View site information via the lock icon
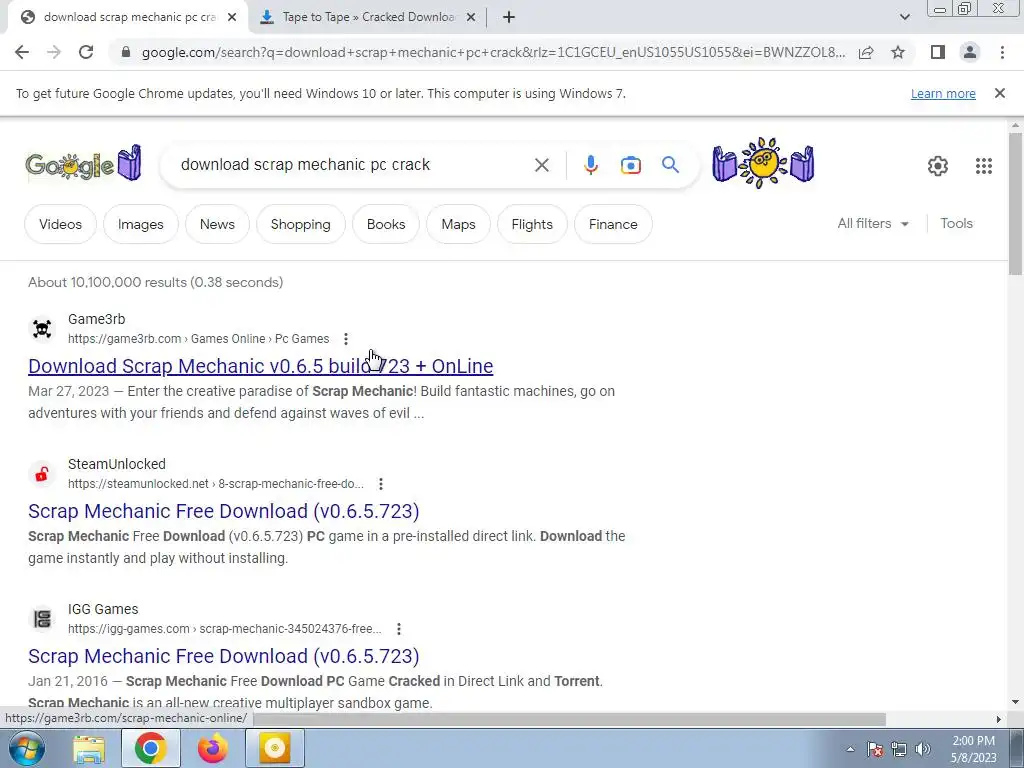Viewport: 1024px width, 768px height. coord(126,52)
